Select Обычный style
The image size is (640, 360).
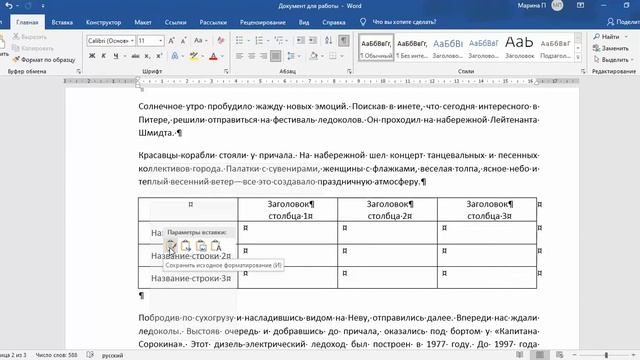376,47
